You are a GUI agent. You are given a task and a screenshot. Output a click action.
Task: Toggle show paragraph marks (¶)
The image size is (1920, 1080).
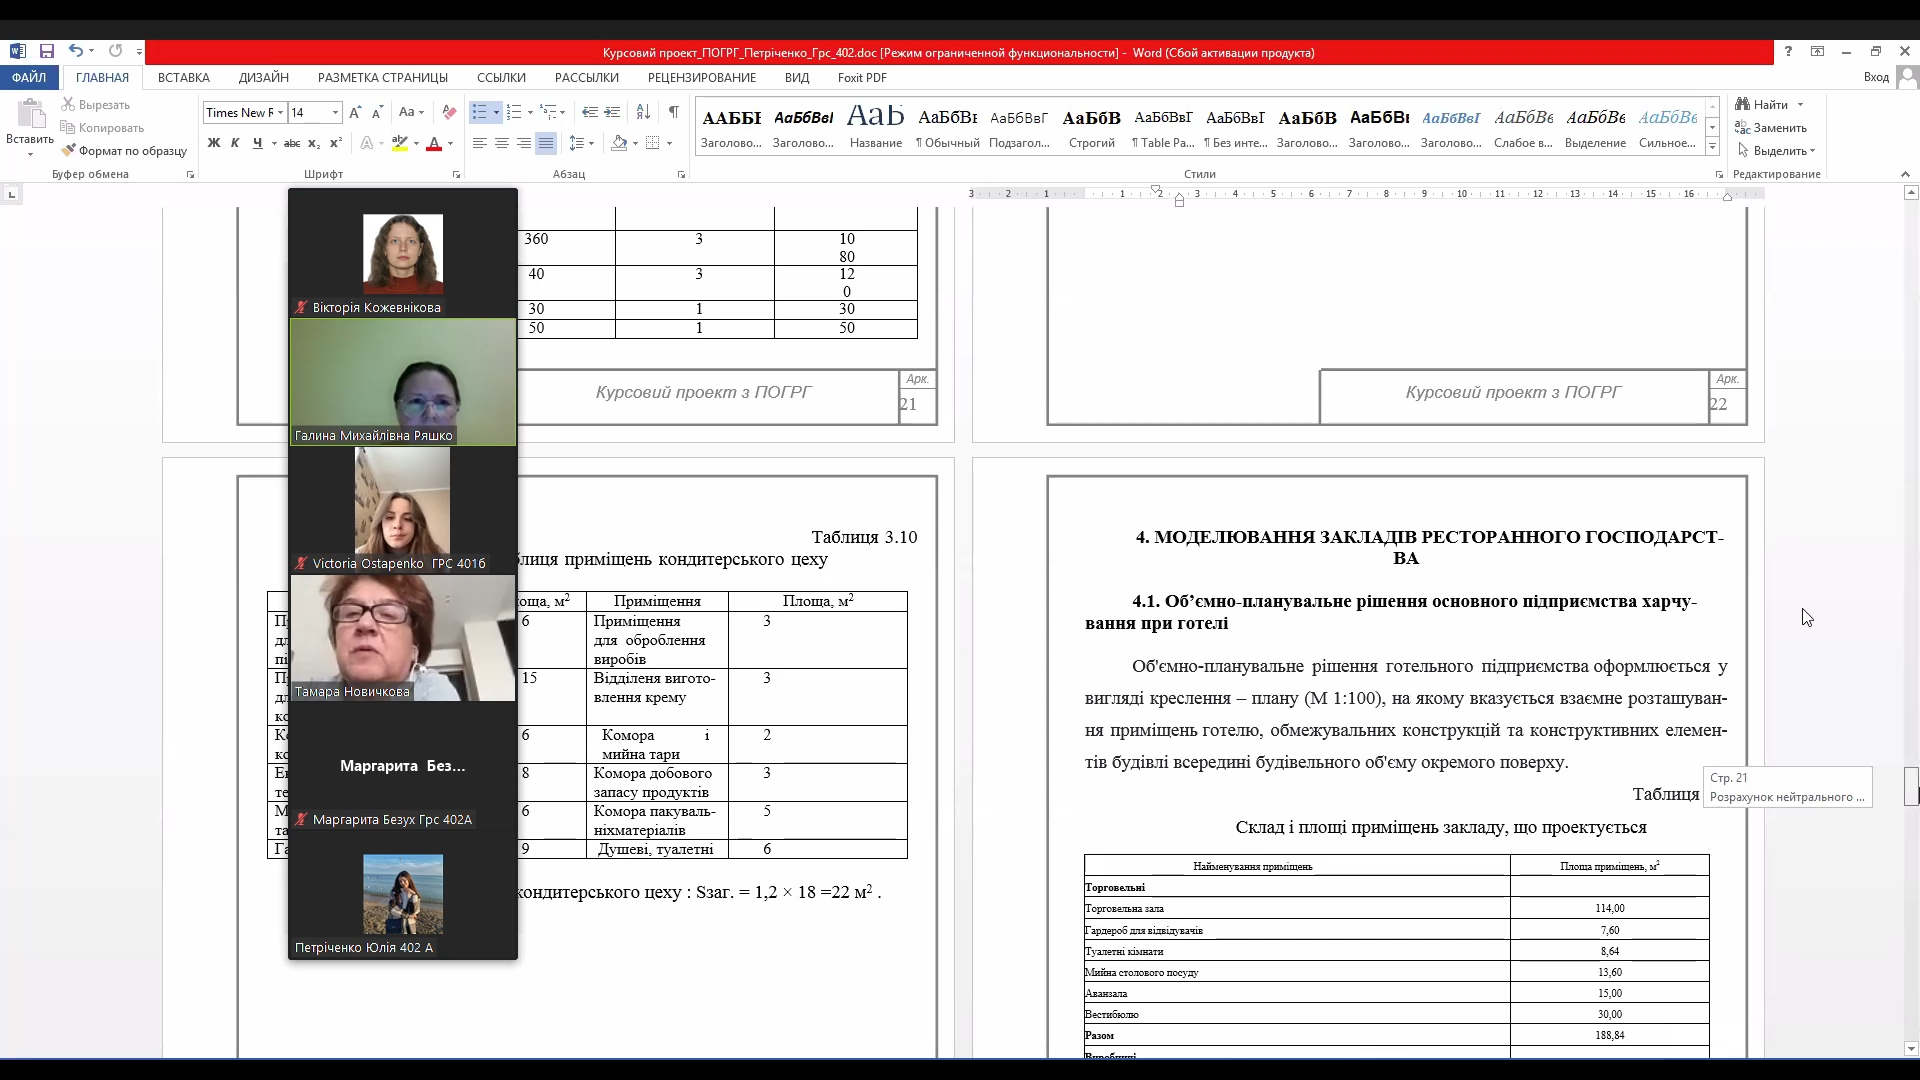click(x=673, y=113)
